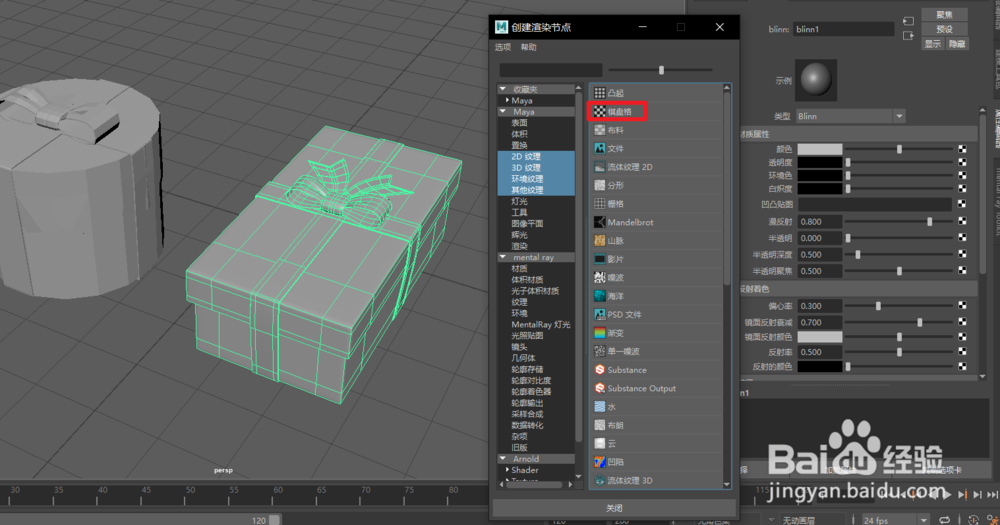
Task: Click the 隐藏 hide button
Action: pos(957,44)
